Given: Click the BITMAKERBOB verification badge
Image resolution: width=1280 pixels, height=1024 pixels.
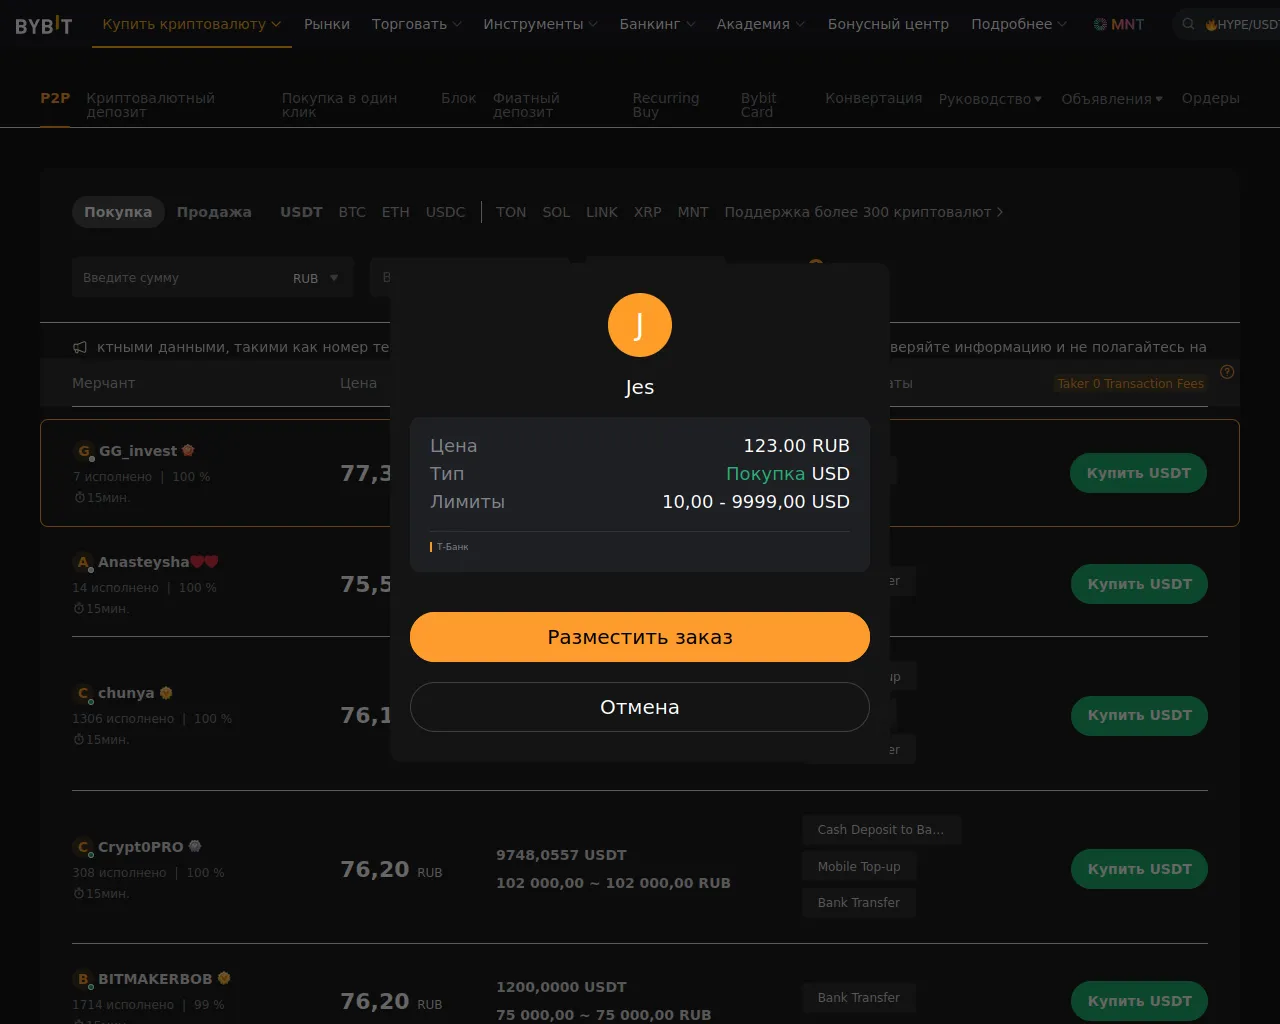Looking at the screenshot, I should coord(224,978).
